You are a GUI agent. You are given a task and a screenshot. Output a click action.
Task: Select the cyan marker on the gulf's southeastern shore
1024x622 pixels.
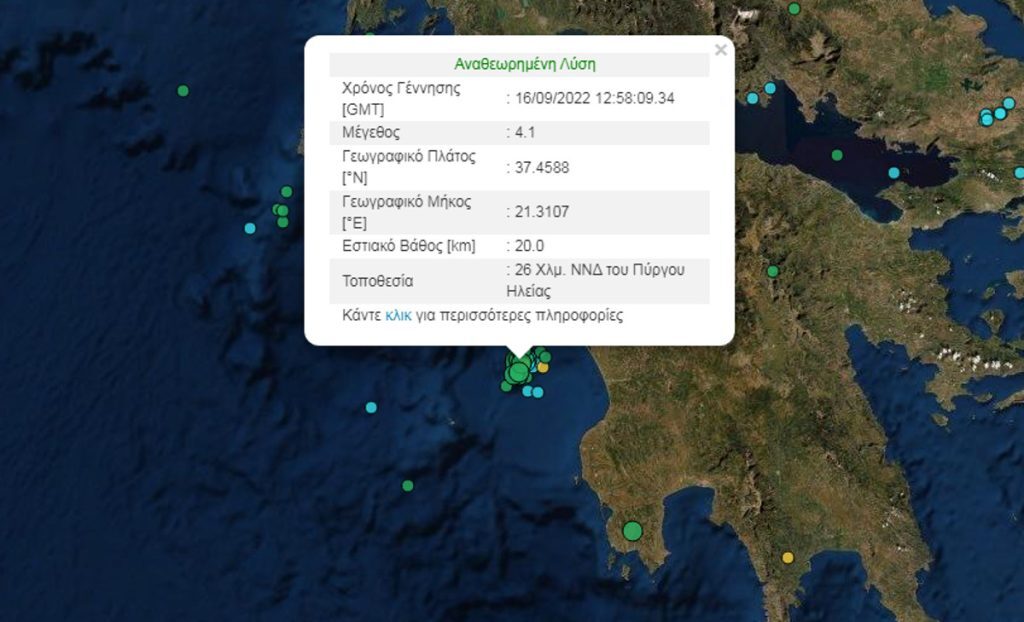pyautogui.click(x=894, y=173)
